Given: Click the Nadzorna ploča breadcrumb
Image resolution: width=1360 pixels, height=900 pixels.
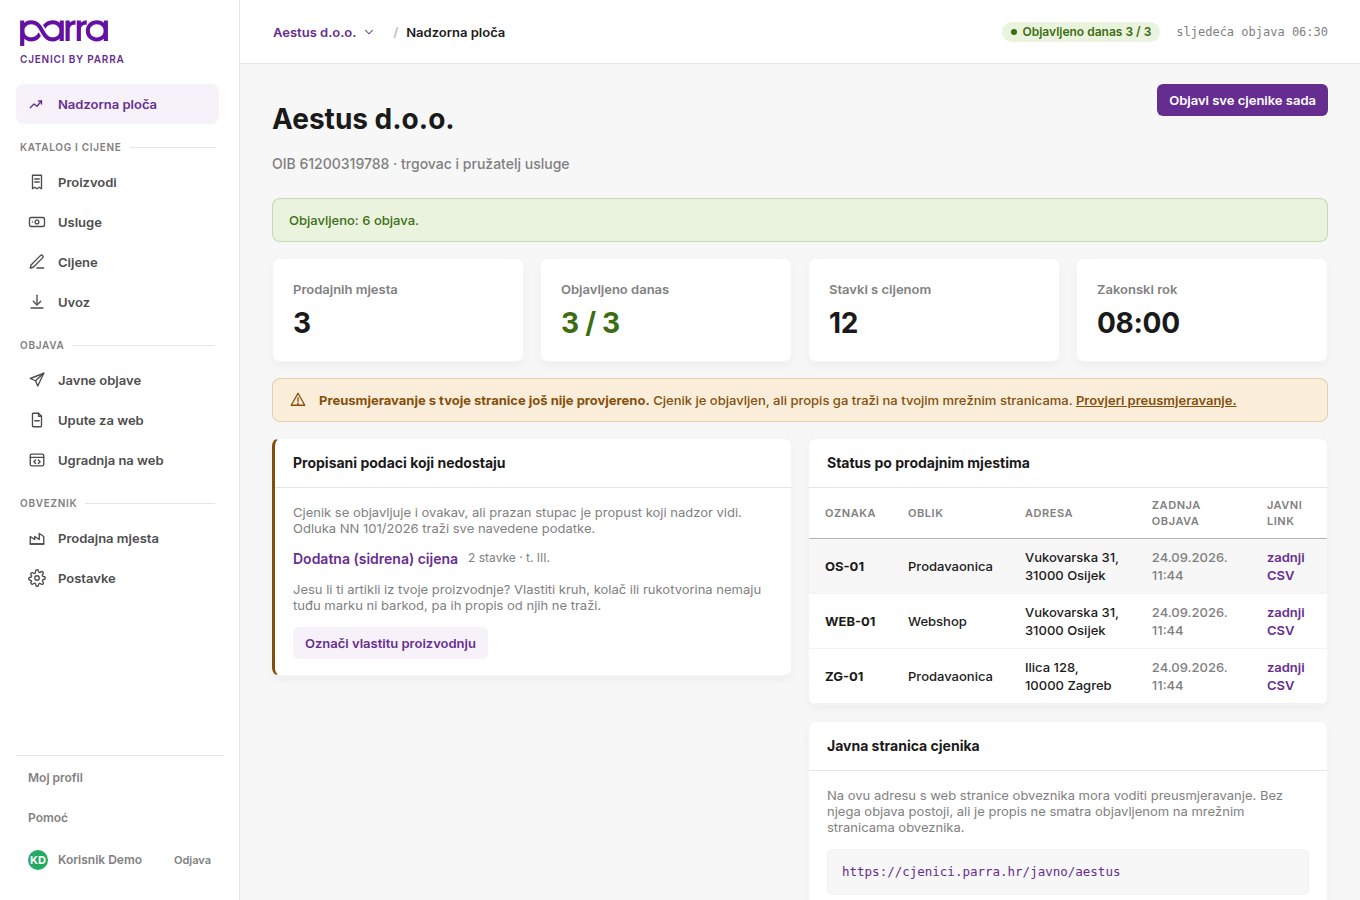Looking at the screenshot, I should (x=455, y=32).
